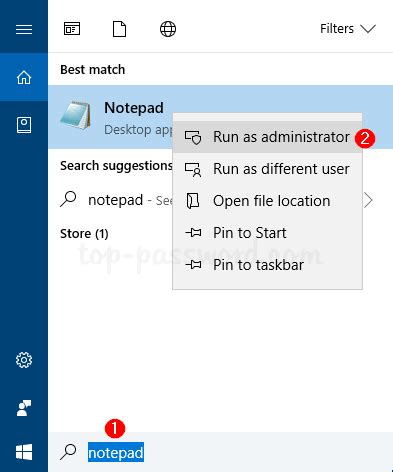Open the Notebook sidebar icon
This screenshot has height=472, width=393.
[x=24, y=125]
